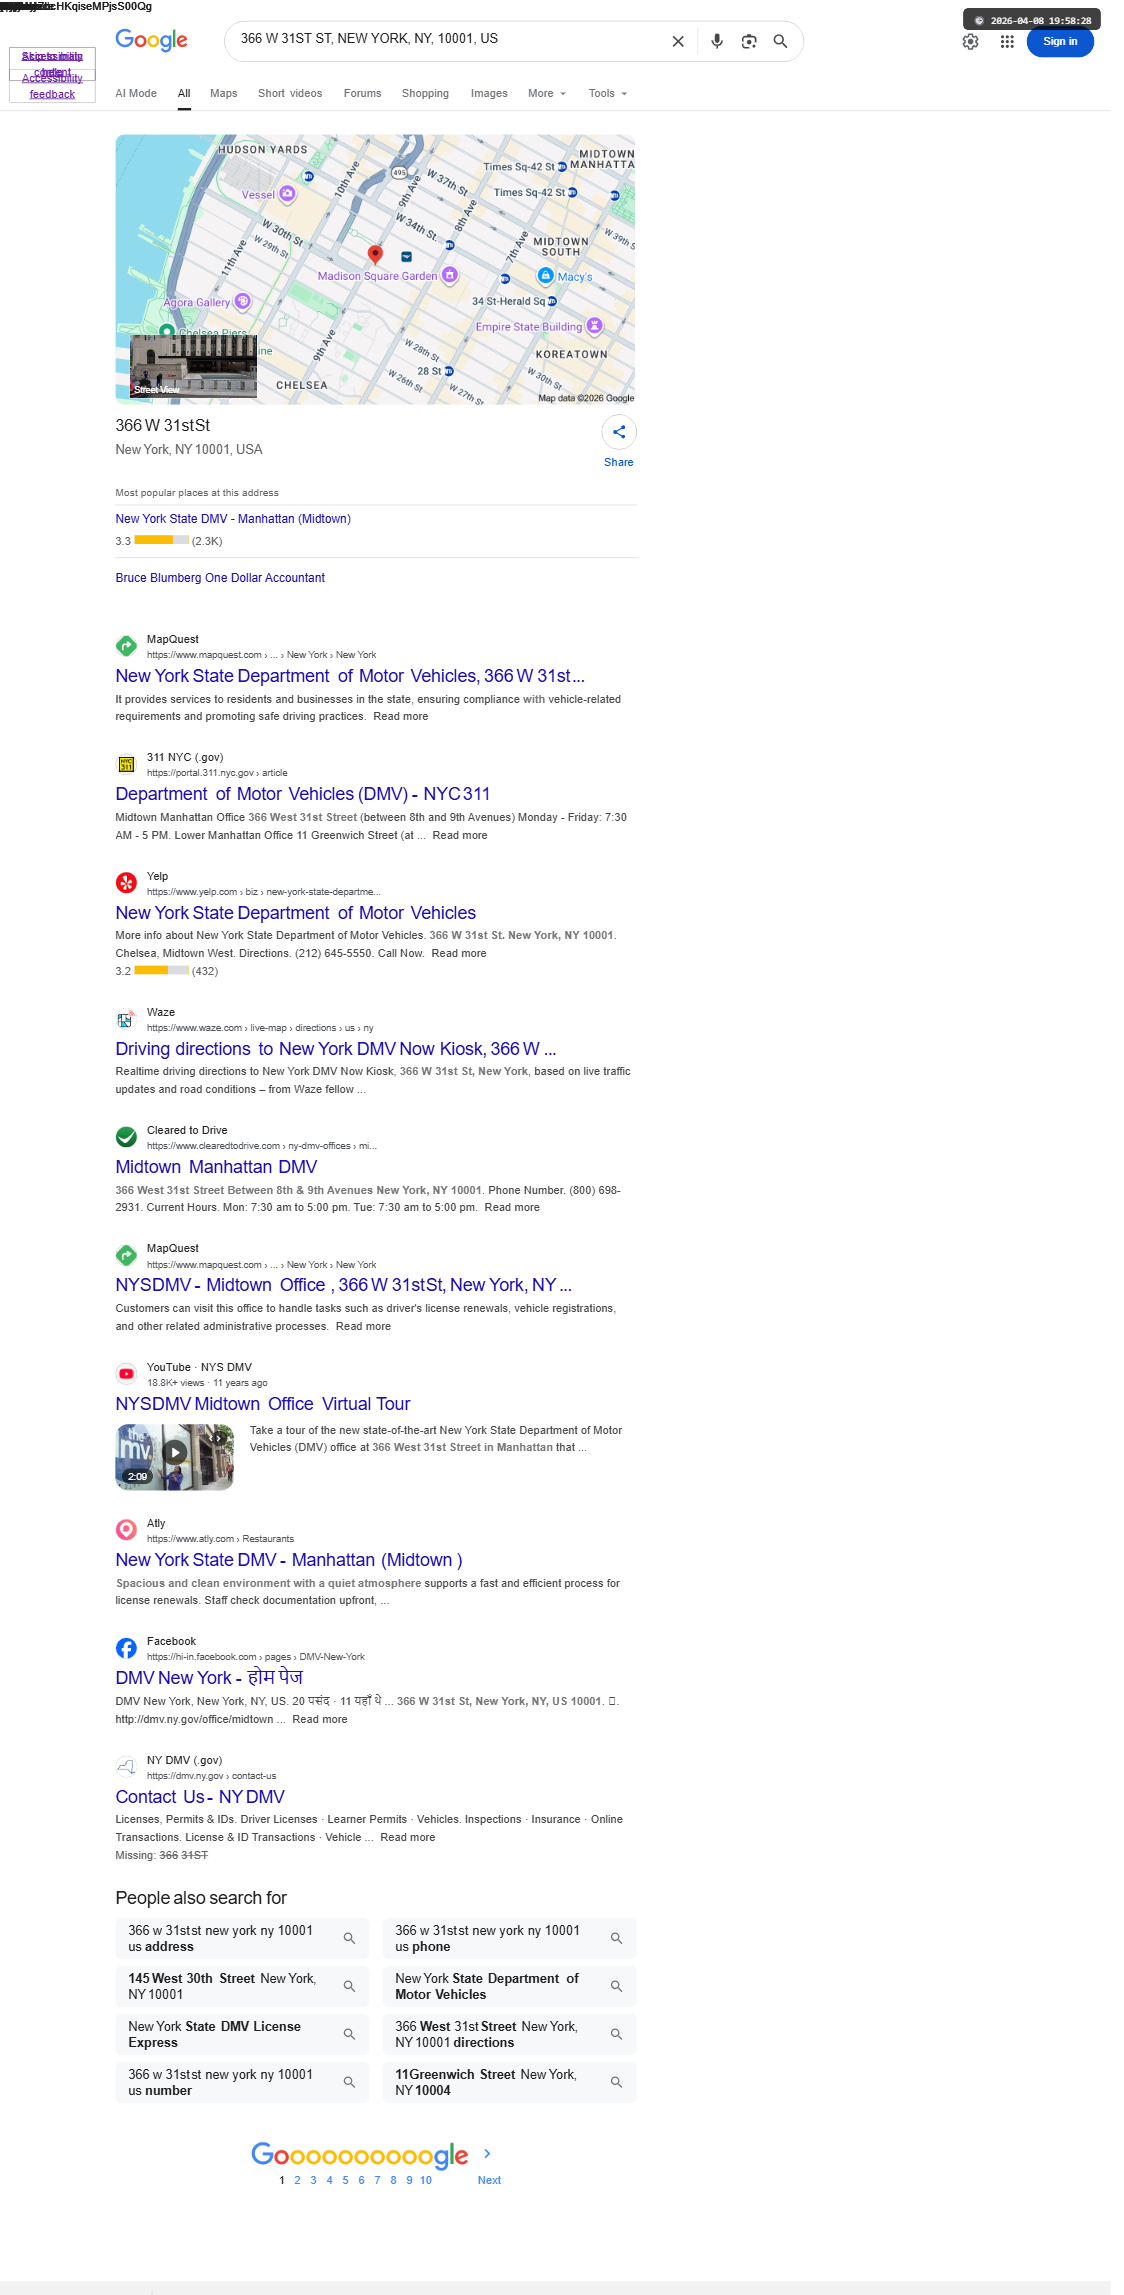Screen dimensions: 1124x2295
Task: Switch to Maps tab
Action: [x=224, y=93]
